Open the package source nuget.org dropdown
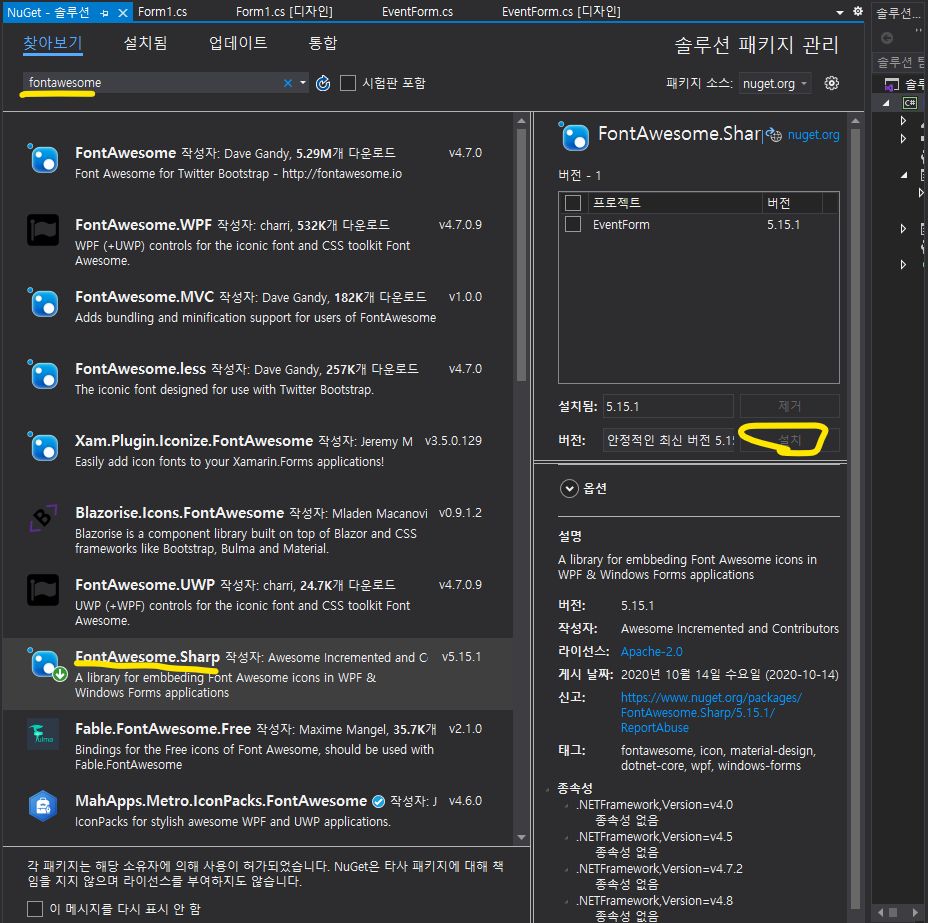Image resolution: width=928 pixels, height=923 pixels. (x=775, y=83)
